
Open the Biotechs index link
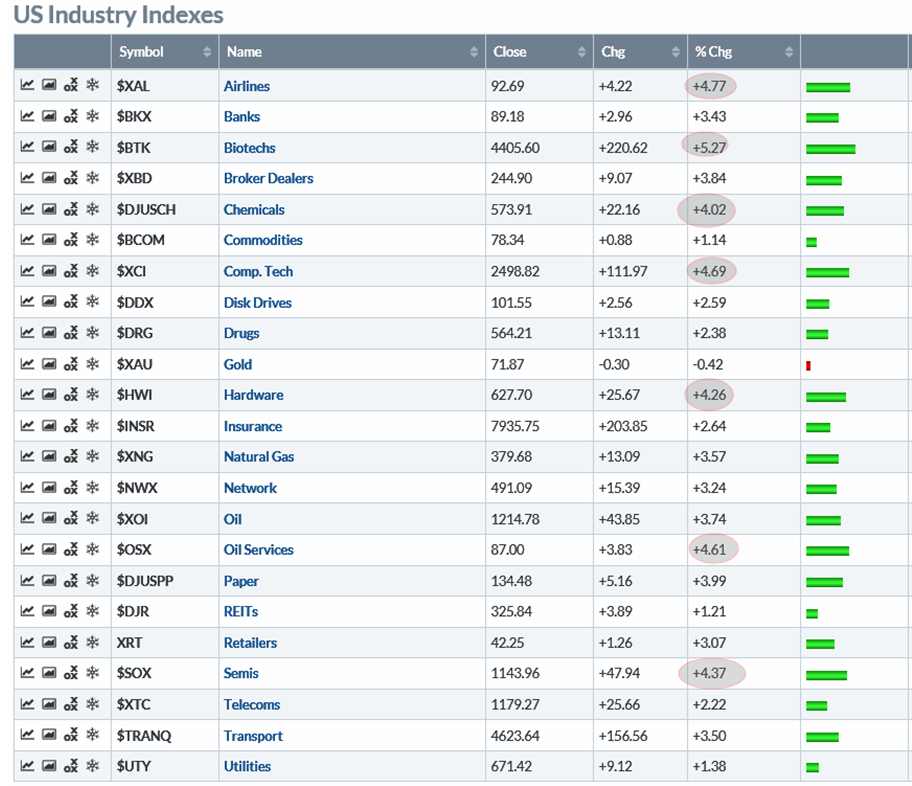(x=250, y=147)
